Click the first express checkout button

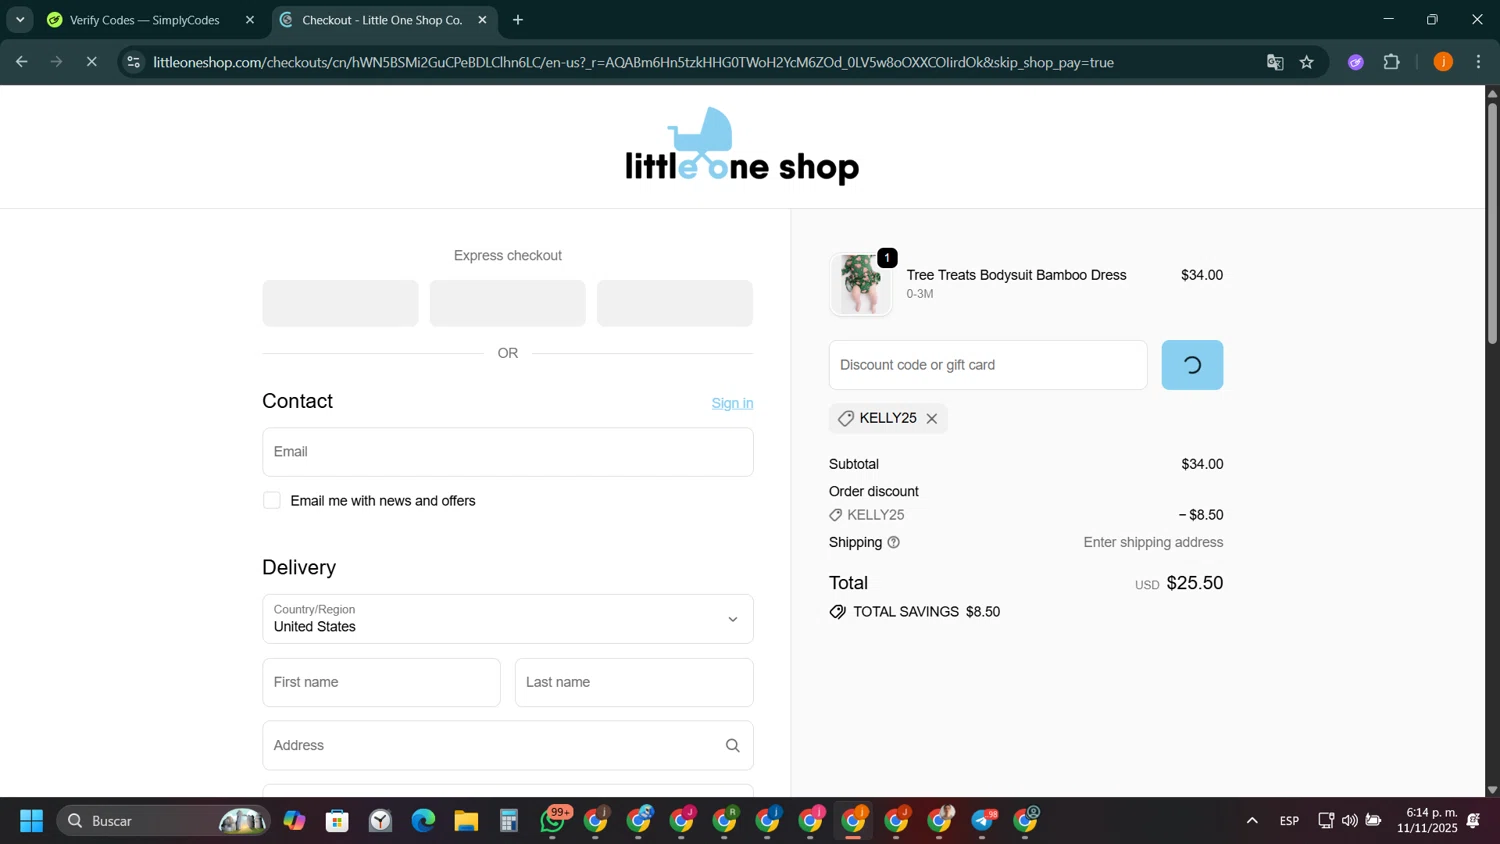click(340, 303)
